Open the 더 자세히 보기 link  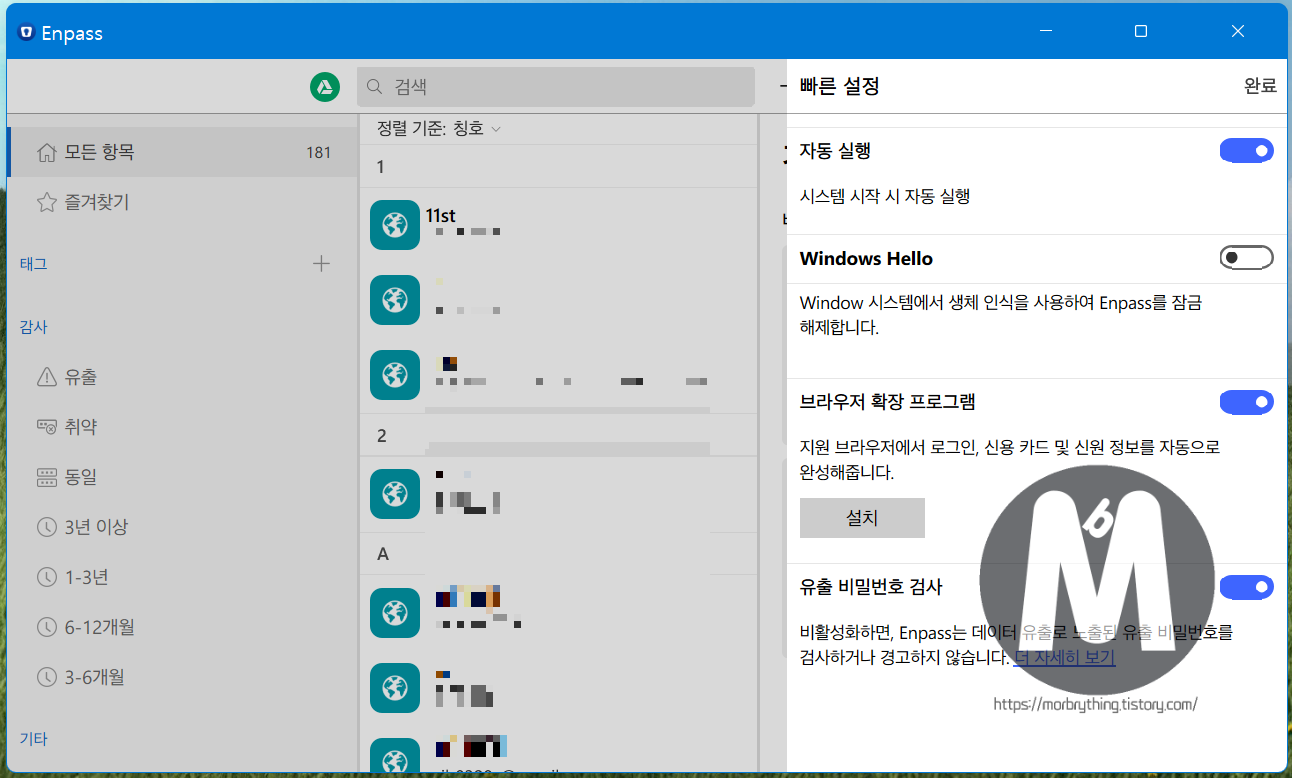[1064, 657]
